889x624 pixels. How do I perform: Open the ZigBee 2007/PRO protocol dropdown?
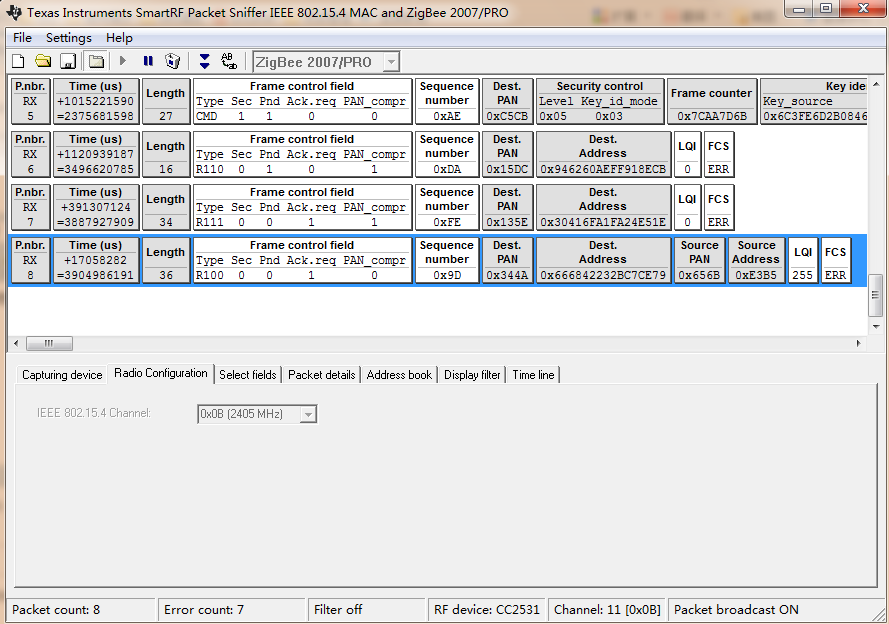tap(391, 62)
